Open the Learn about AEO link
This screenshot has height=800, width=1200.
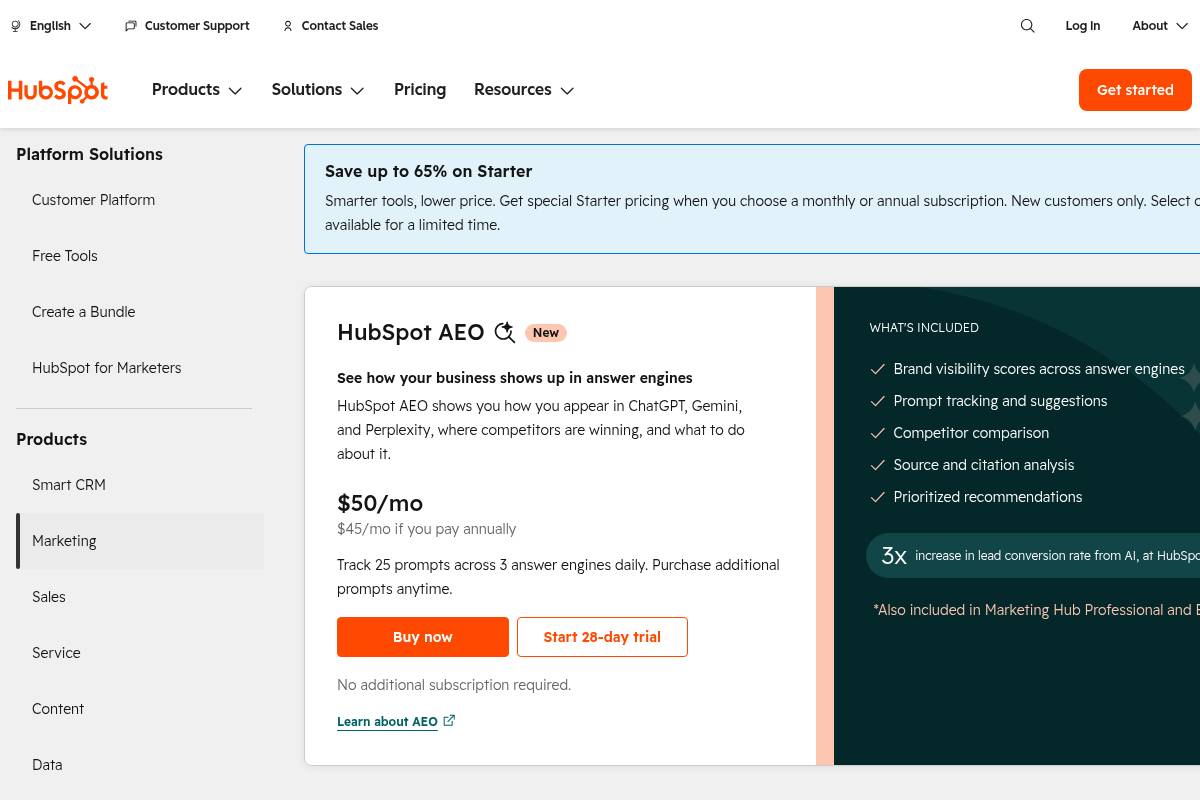tap(387, 722)
